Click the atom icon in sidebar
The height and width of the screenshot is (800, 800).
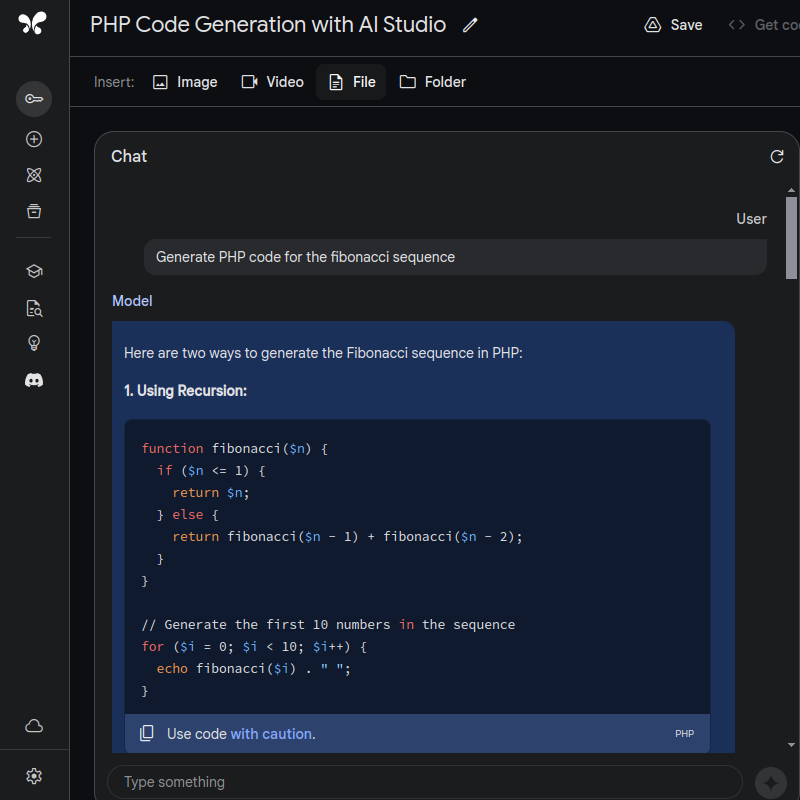(x=34, y=175)
